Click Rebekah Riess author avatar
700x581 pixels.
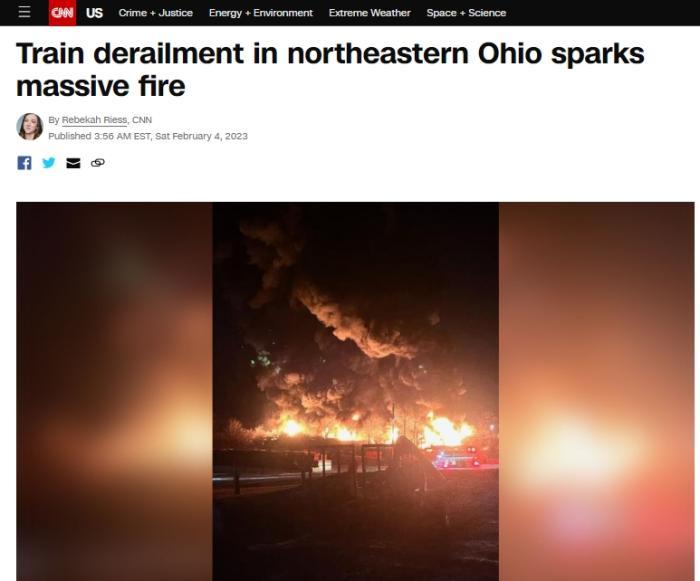(29, 126)
